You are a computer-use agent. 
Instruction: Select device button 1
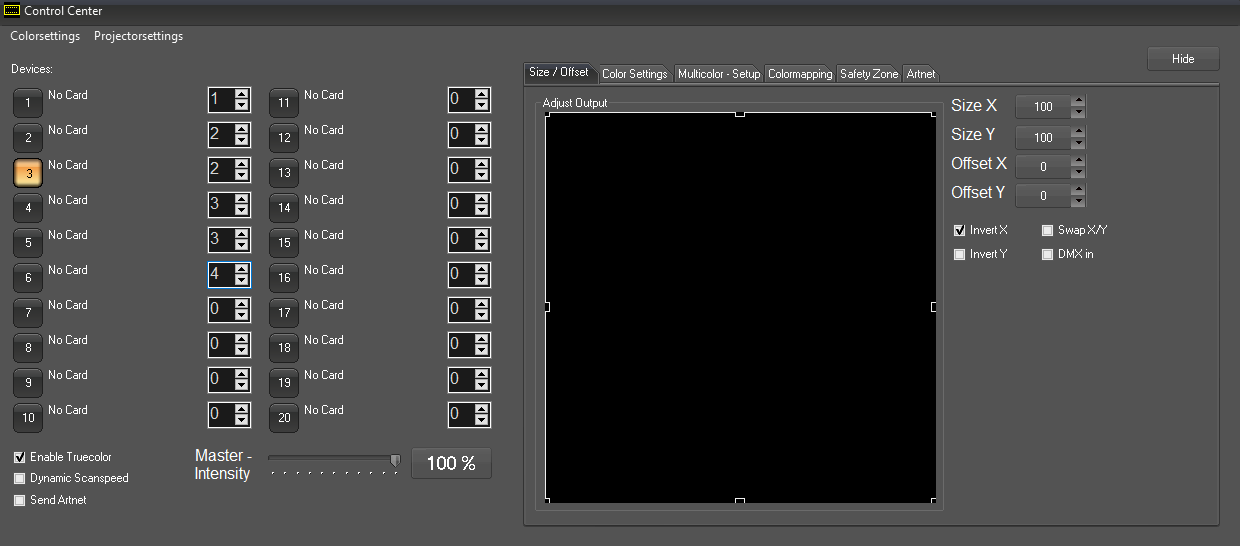pyautogui.click(x=28, y=103)
